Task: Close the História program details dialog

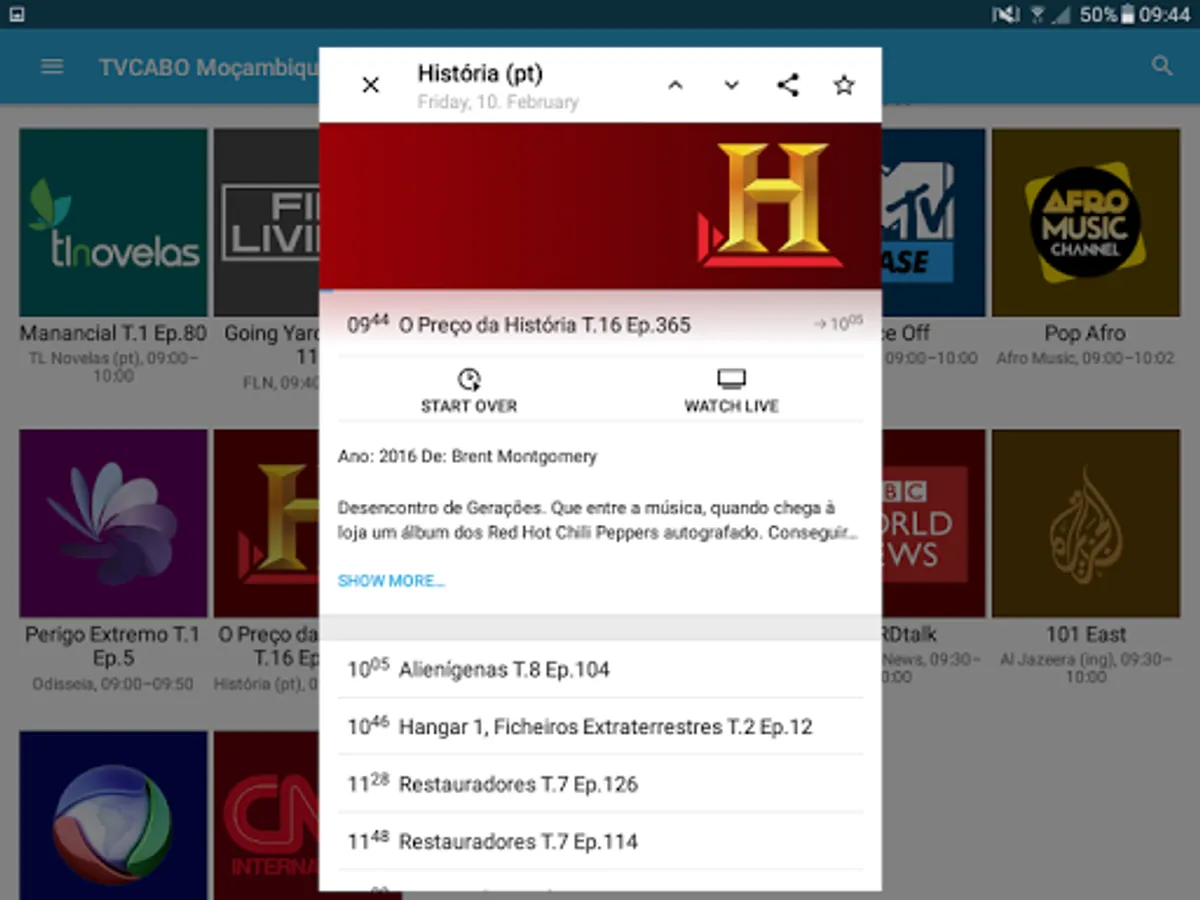Action: pos(370,86)
